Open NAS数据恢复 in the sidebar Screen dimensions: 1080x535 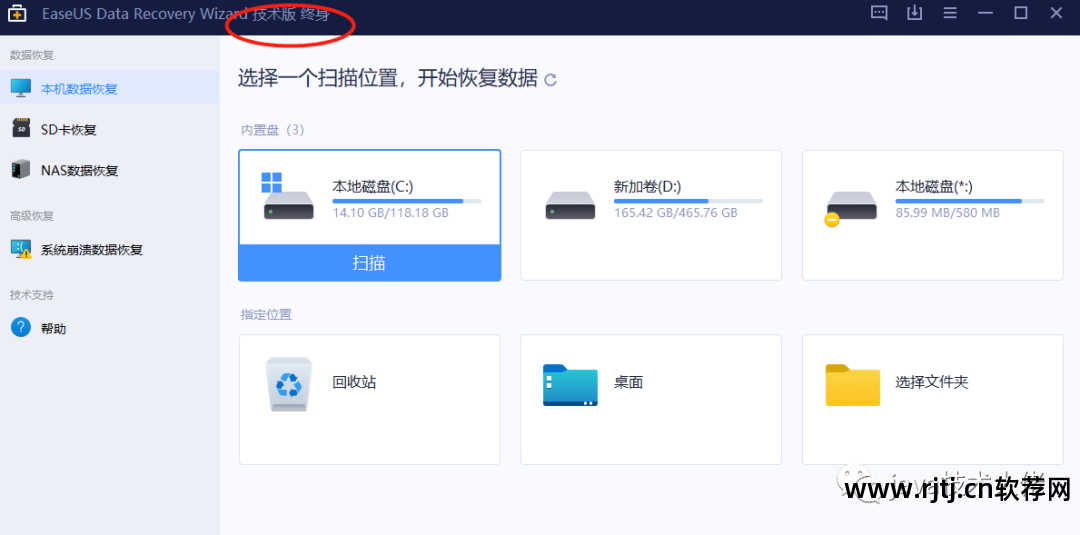click(x=110, y=169)
